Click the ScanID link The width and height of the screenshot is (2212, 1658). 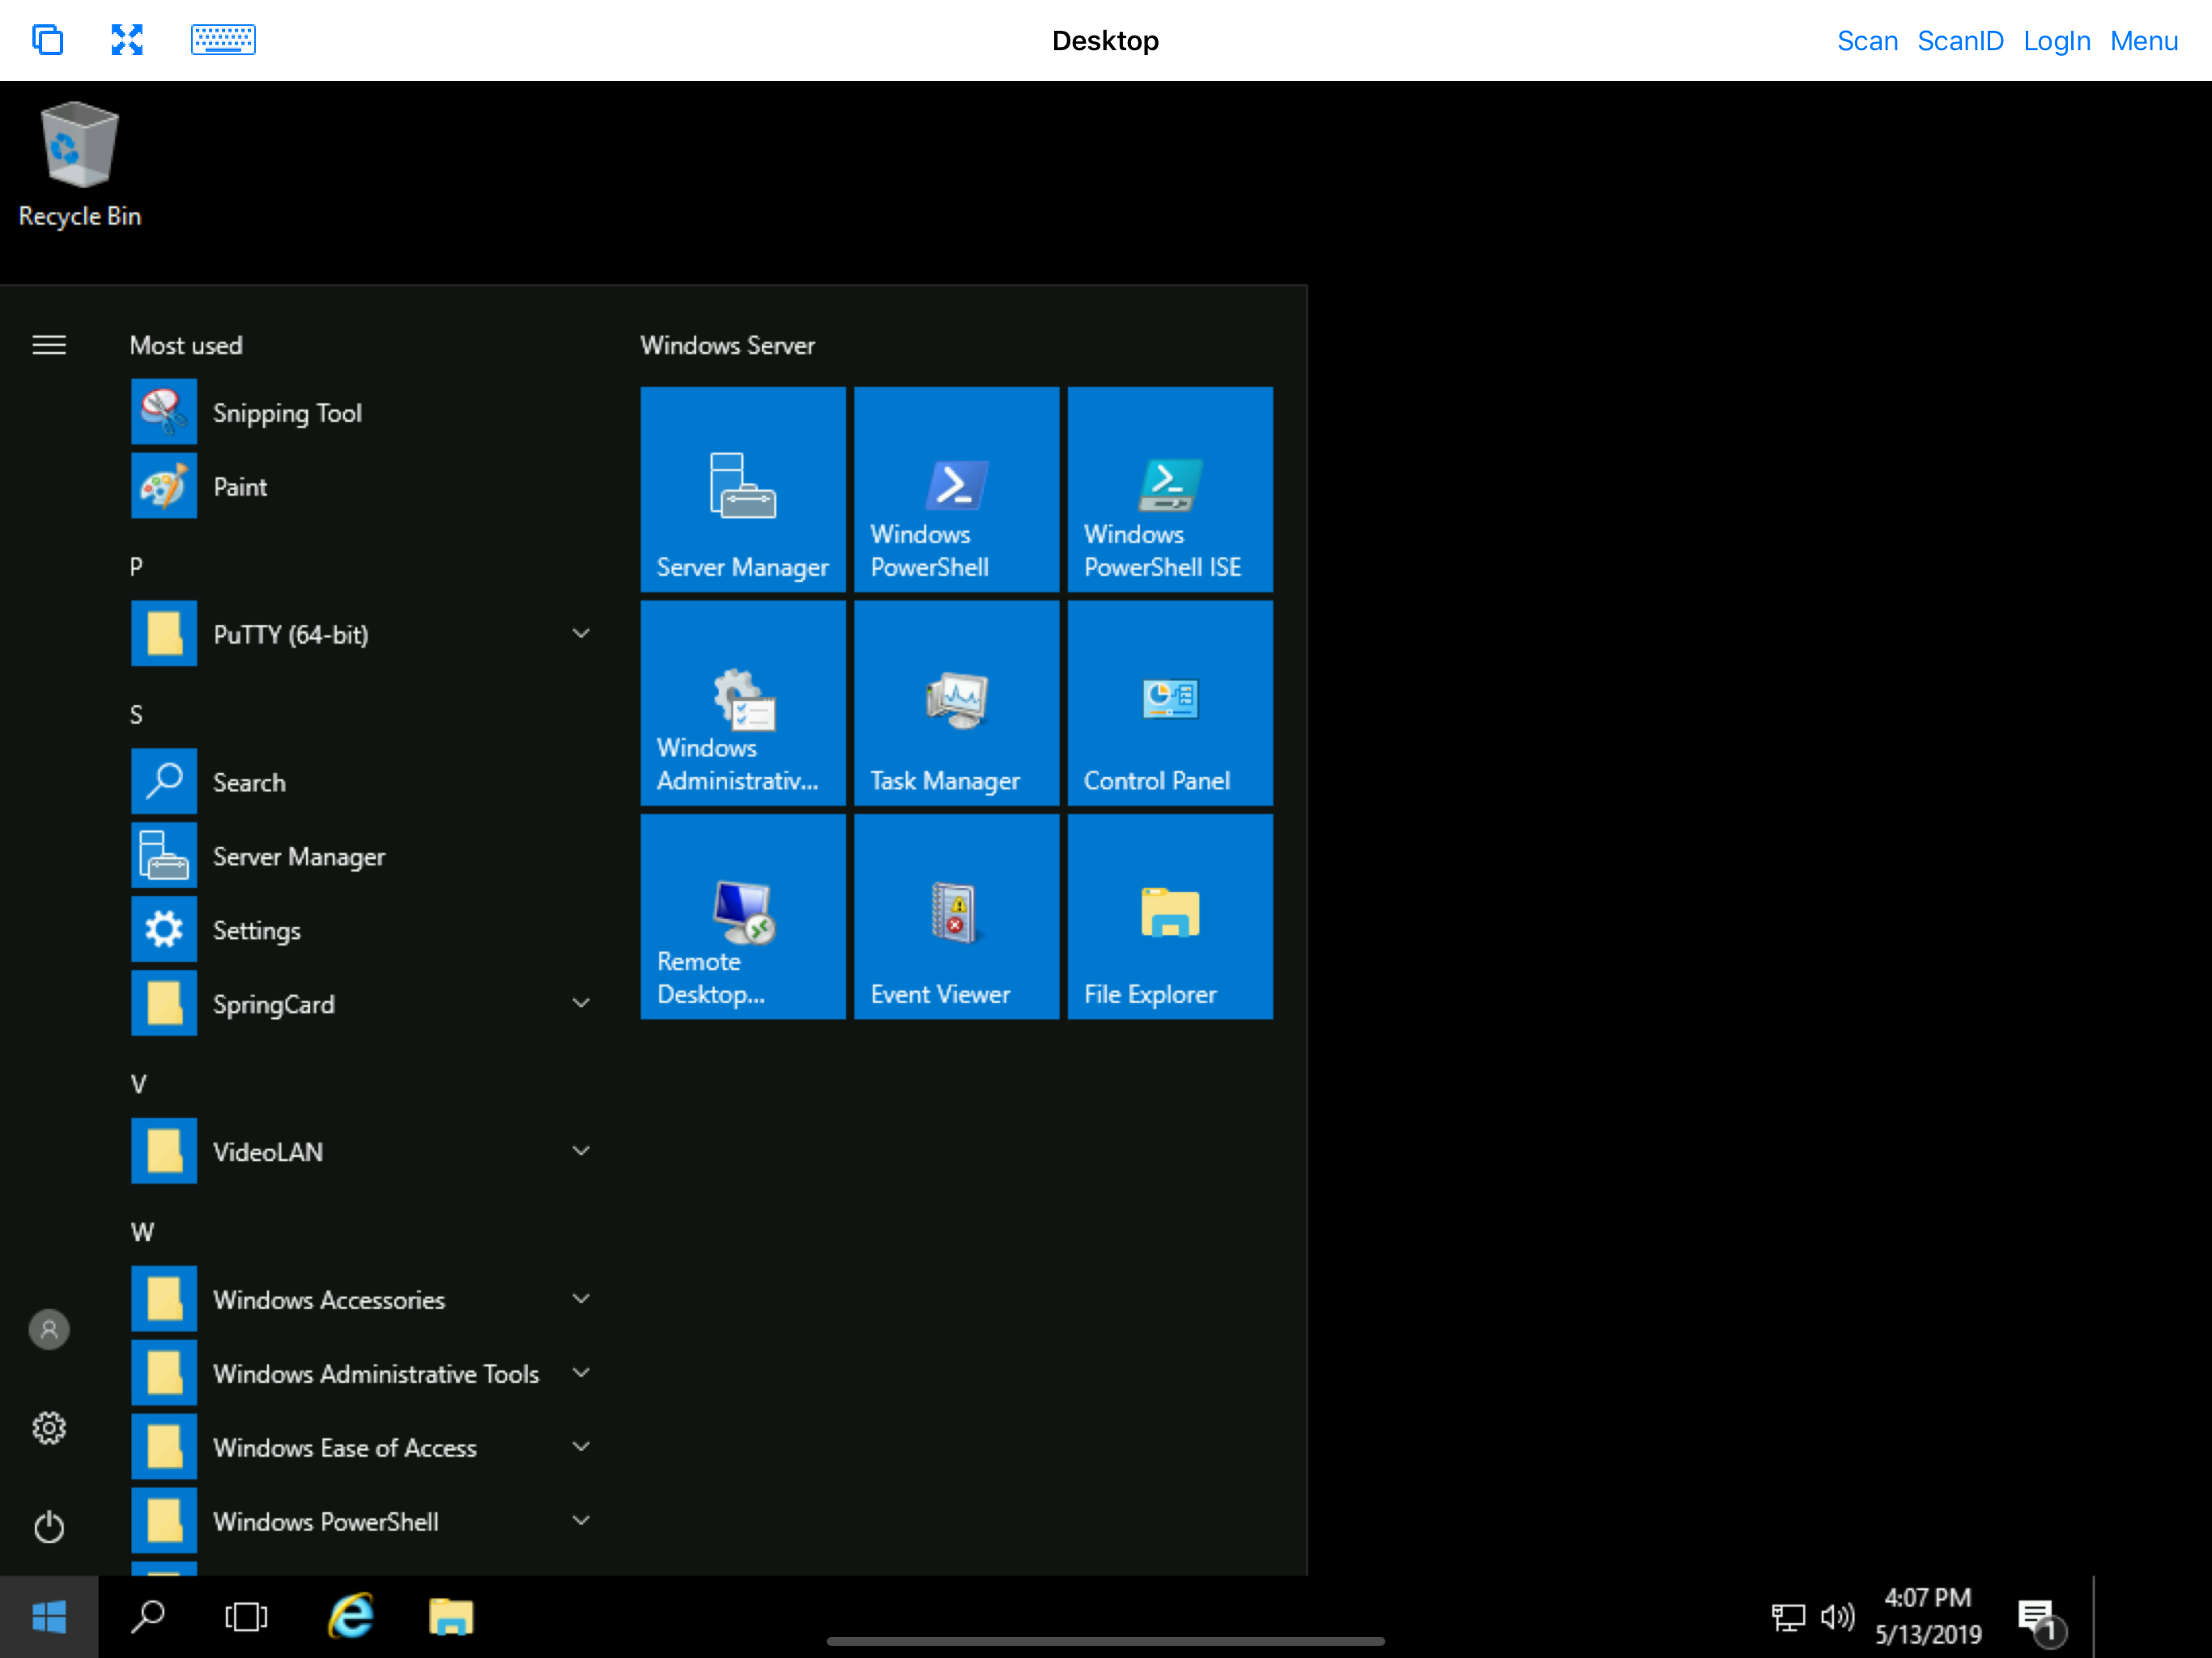[1960, 41]
